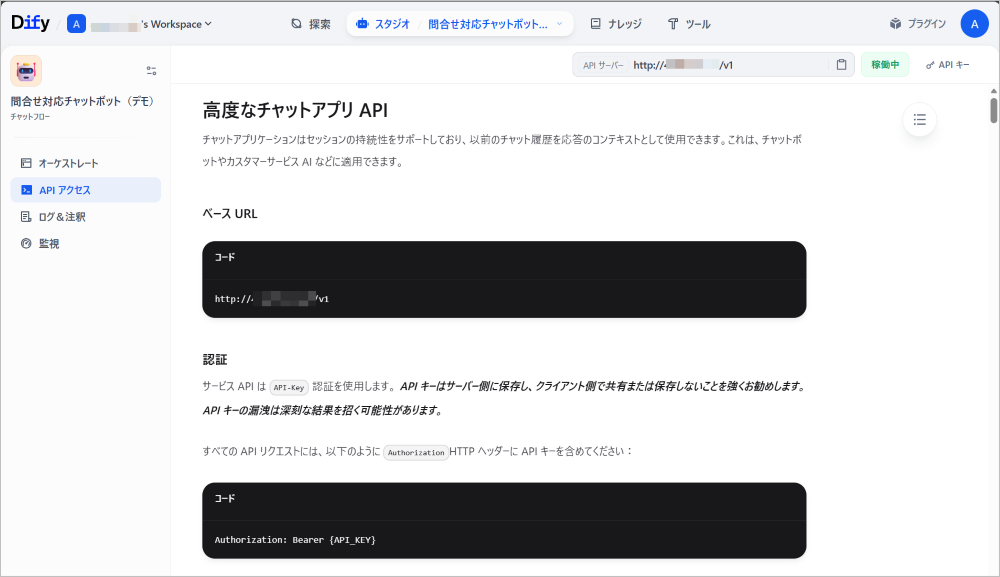Click the Dify logo
The width and height of the screenshot is (1000, 577).
[30, 24]
